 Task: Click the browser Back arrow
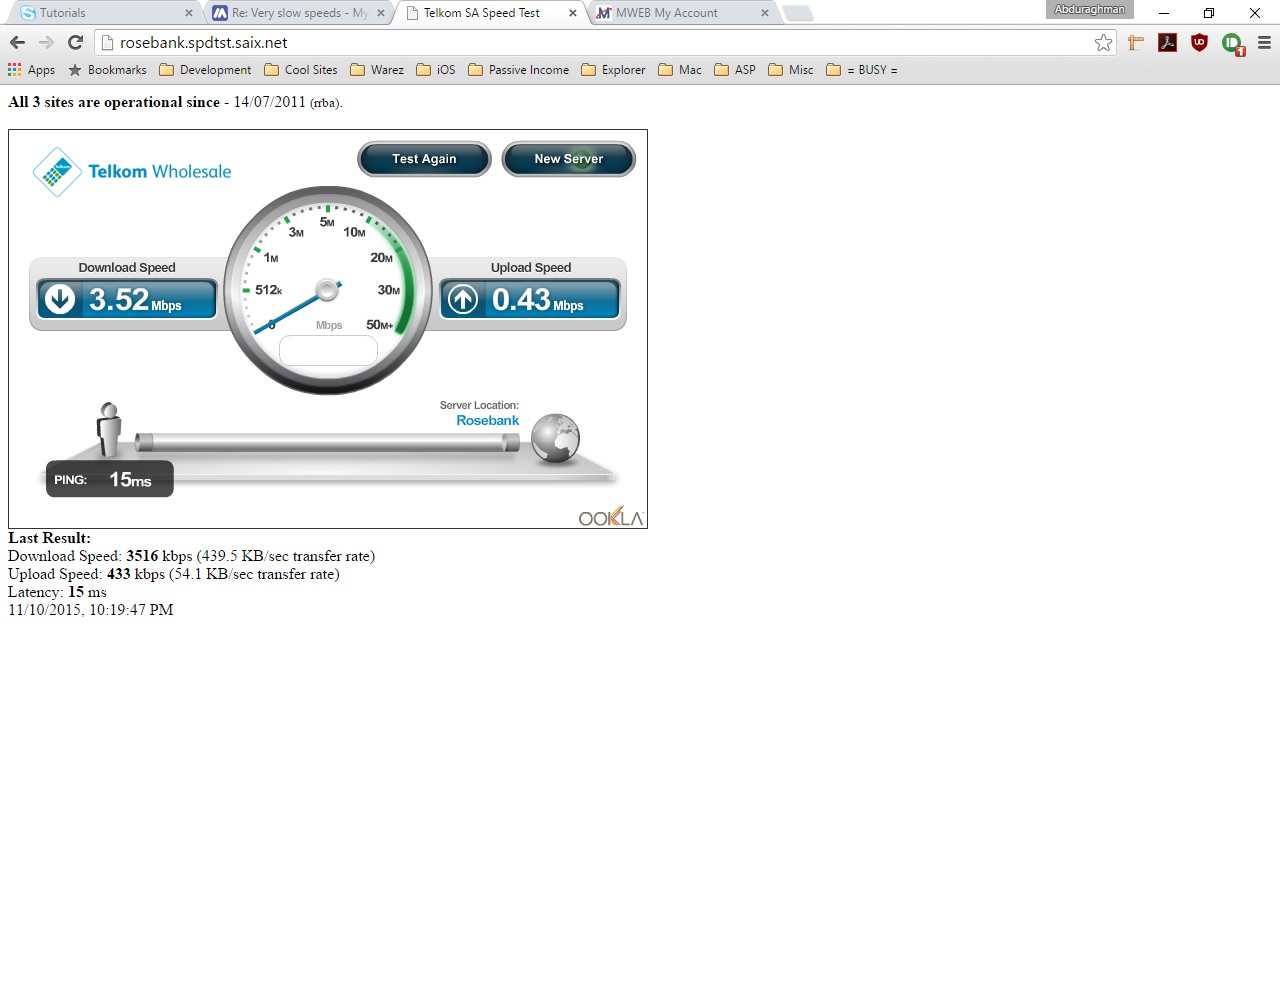[17, 42]
